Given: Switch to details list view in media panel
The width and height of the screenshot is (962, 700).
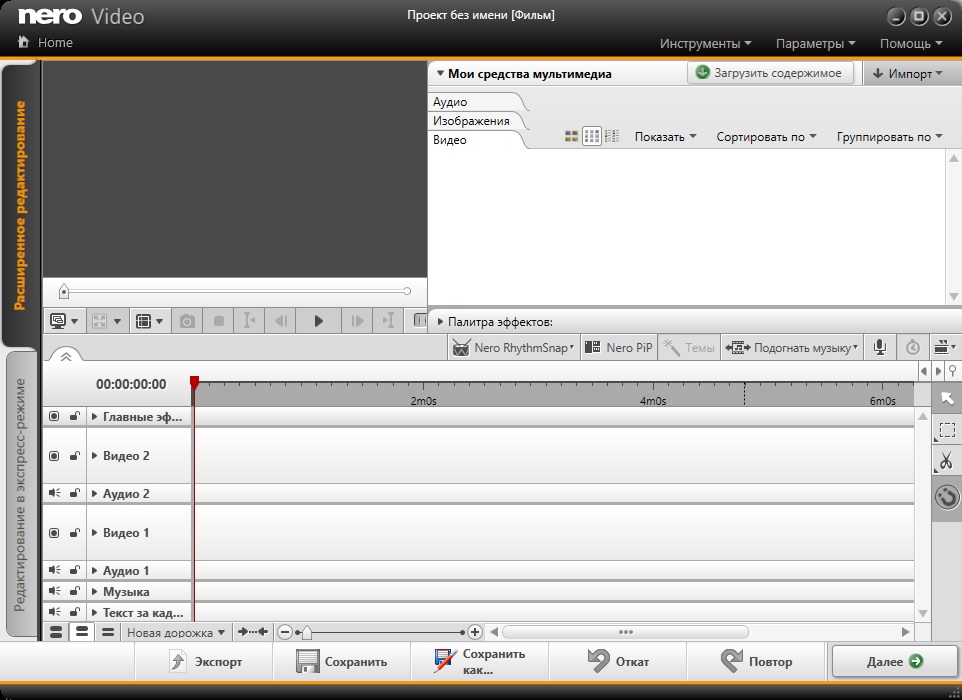Looking at the screenshot, I should (x=612, y=136).
